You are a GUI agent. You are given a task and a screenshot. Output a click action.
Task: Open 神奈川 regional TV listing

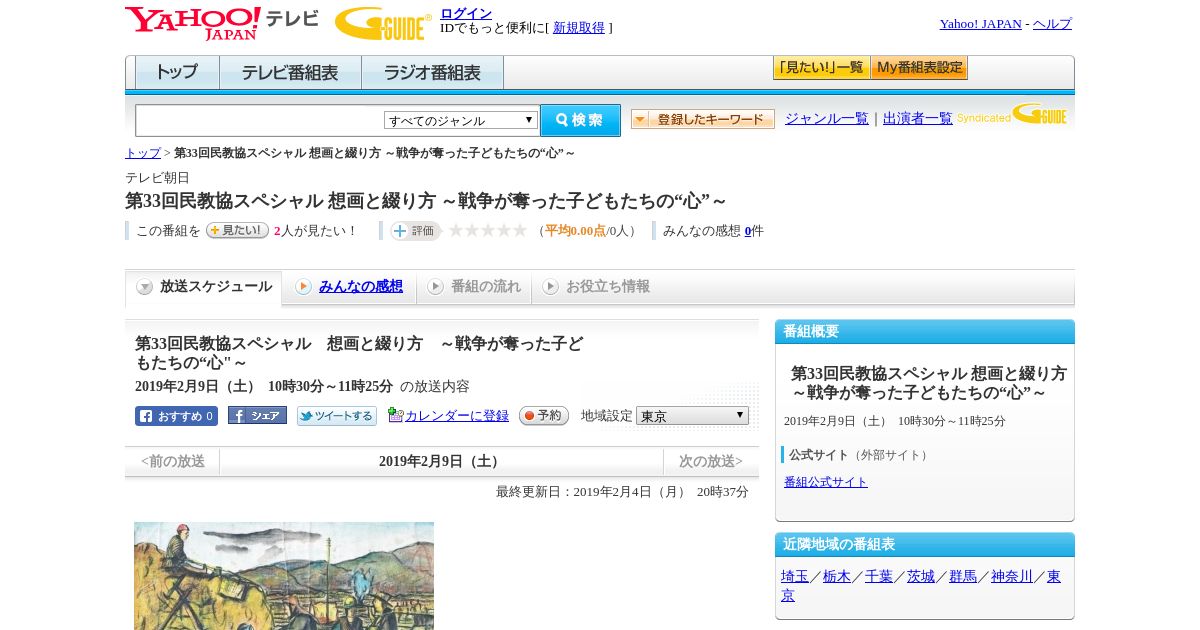coord(1012,576)
